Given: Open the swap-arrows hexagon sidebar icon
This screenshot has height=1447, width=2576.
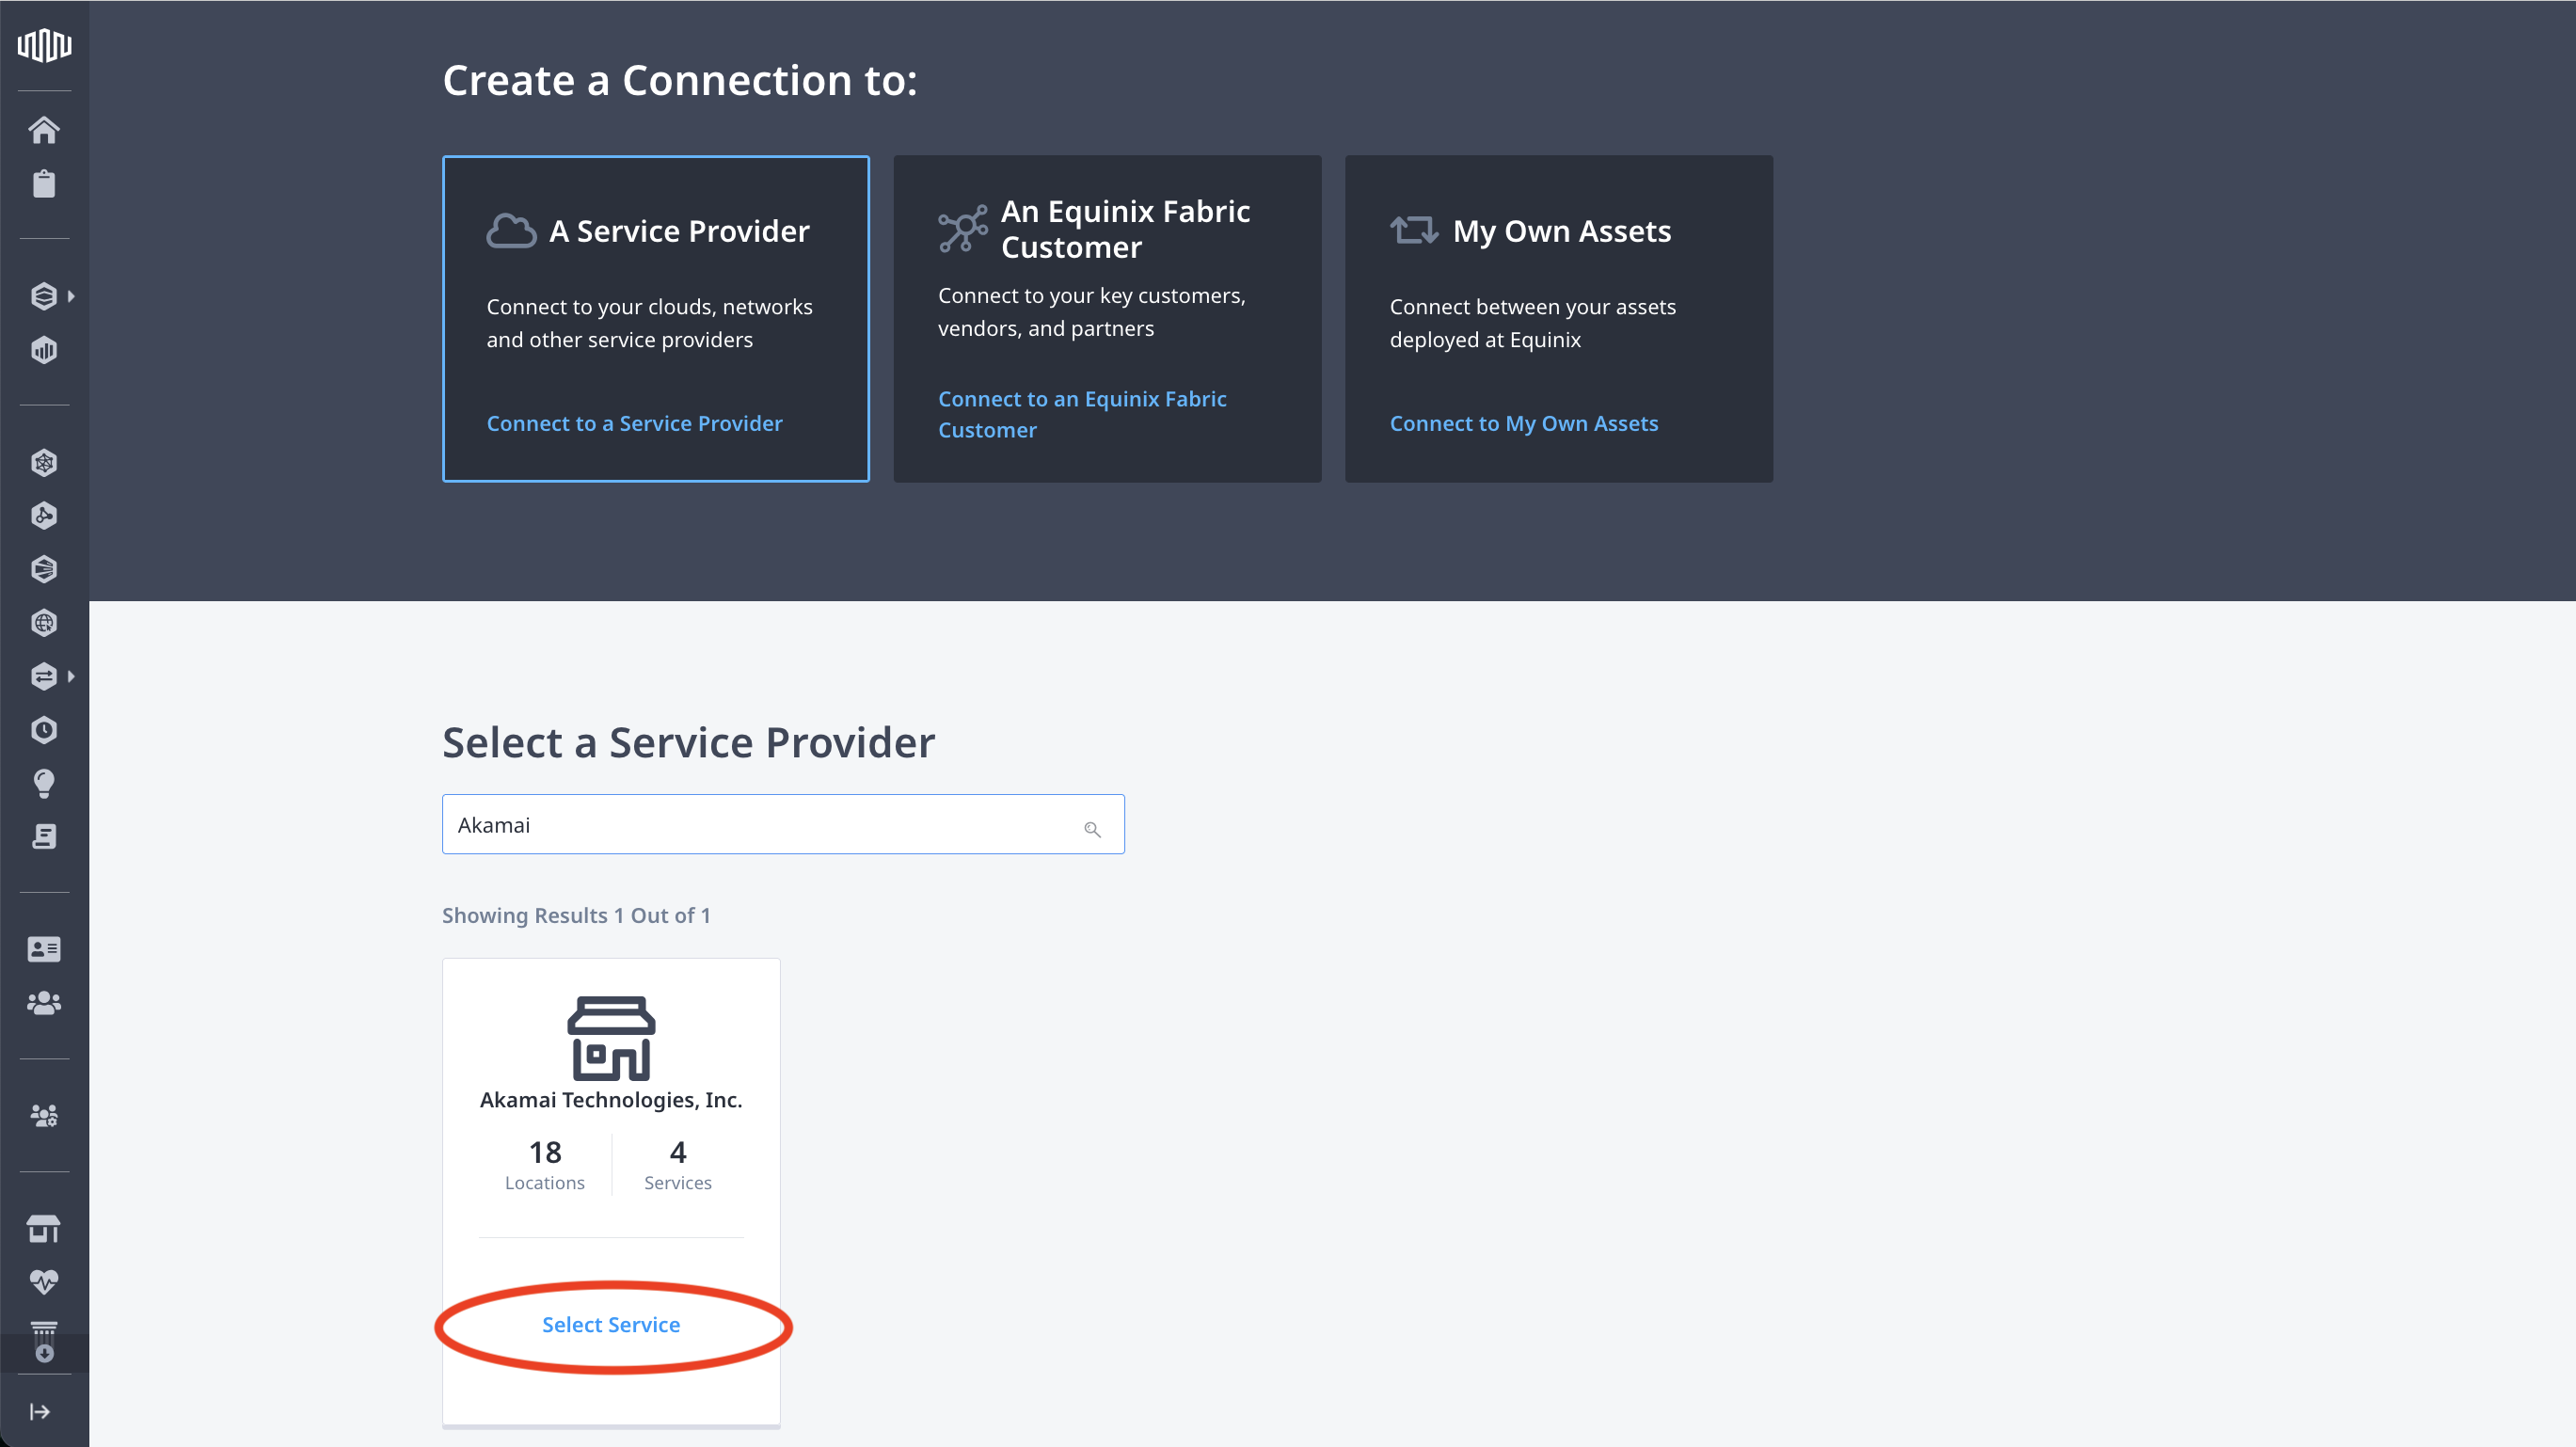Looking at the screenshot, I should tap(43, 676).
